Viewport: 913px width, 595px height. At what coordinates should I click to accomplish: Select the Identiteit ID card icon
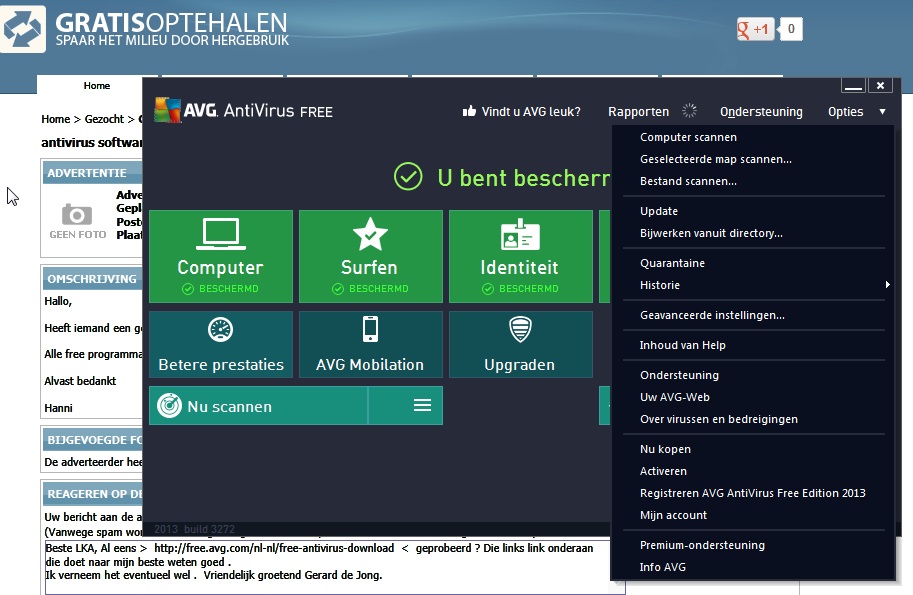tap(520, 236)
